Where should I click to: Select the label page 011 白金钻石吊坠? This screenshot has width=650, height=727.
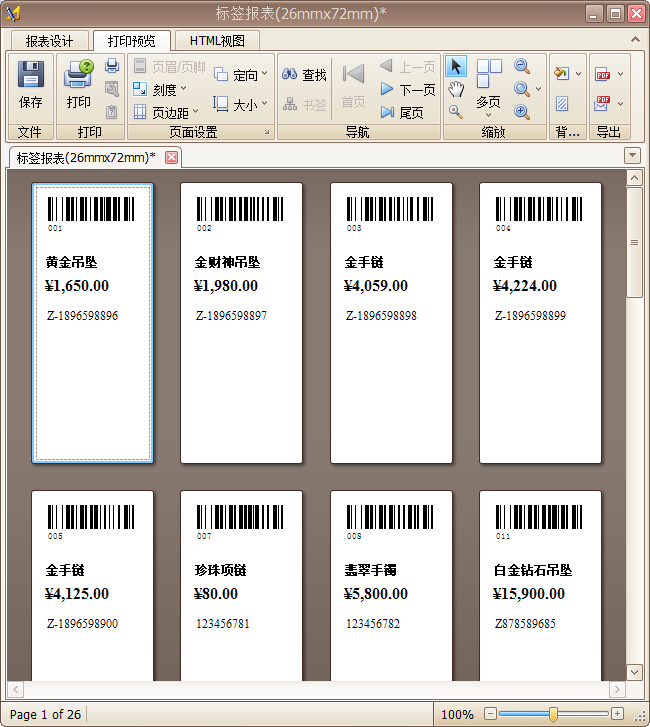pos(540,586)
